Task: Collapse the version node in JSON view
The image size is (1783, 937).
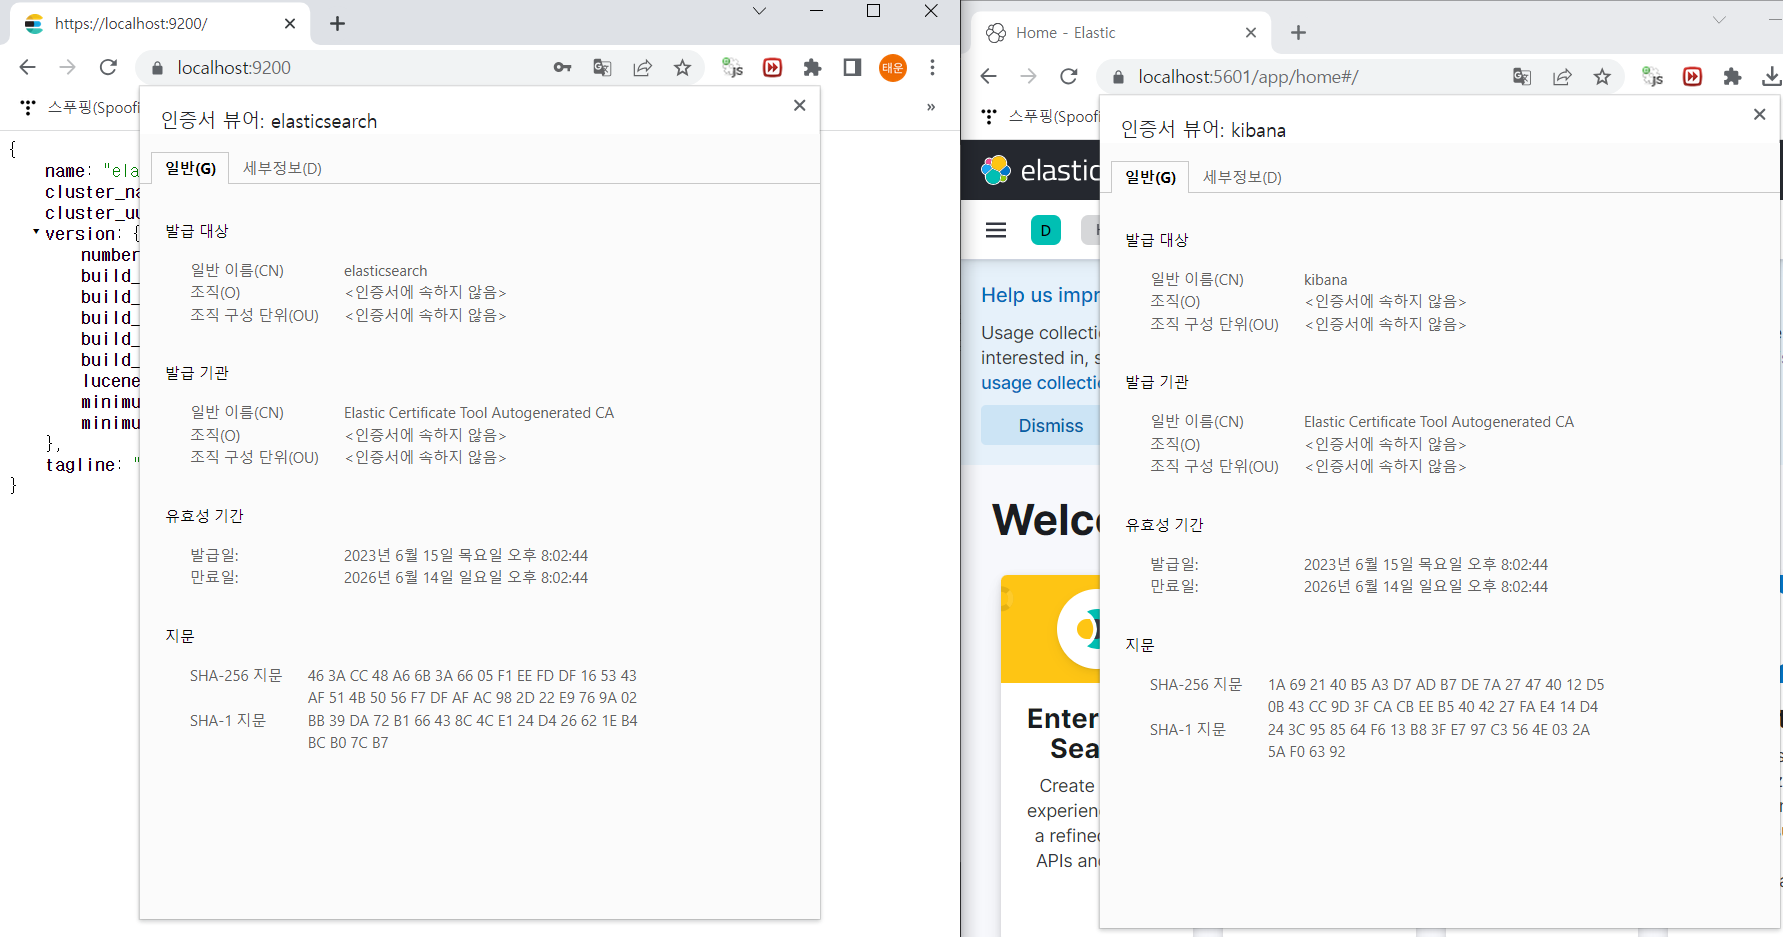Action: click(36, 232)
